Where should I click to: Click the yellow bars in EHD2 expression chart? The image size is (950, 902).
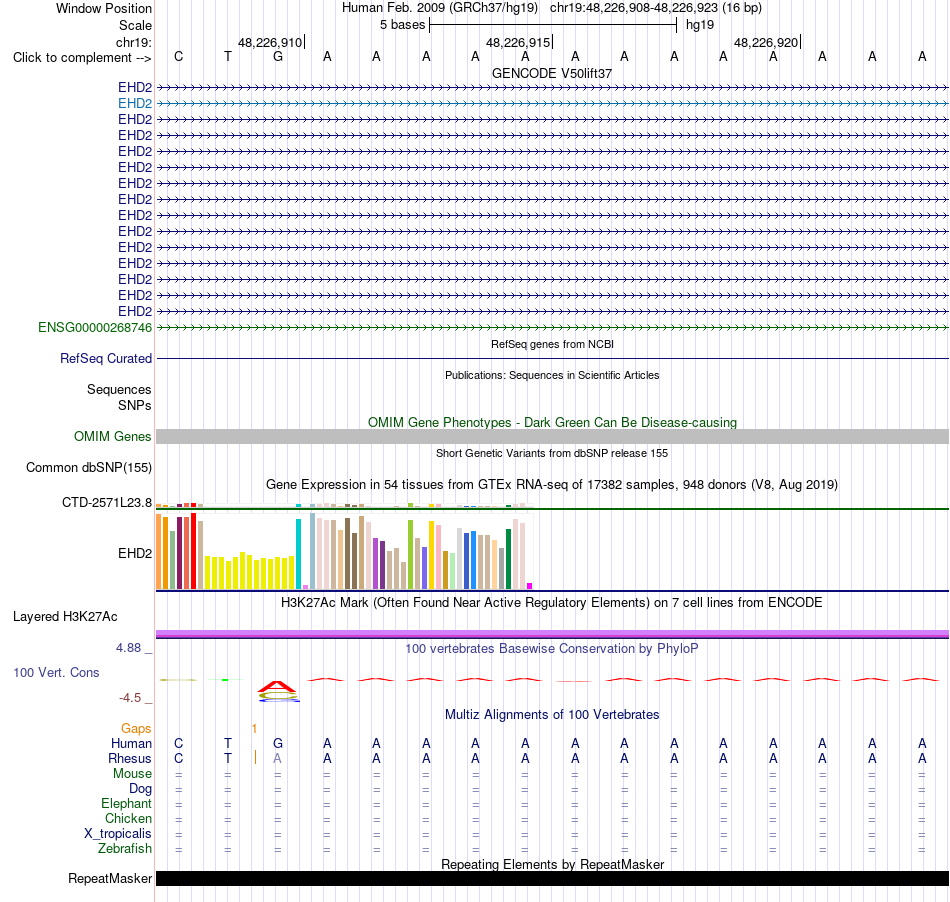250,572
